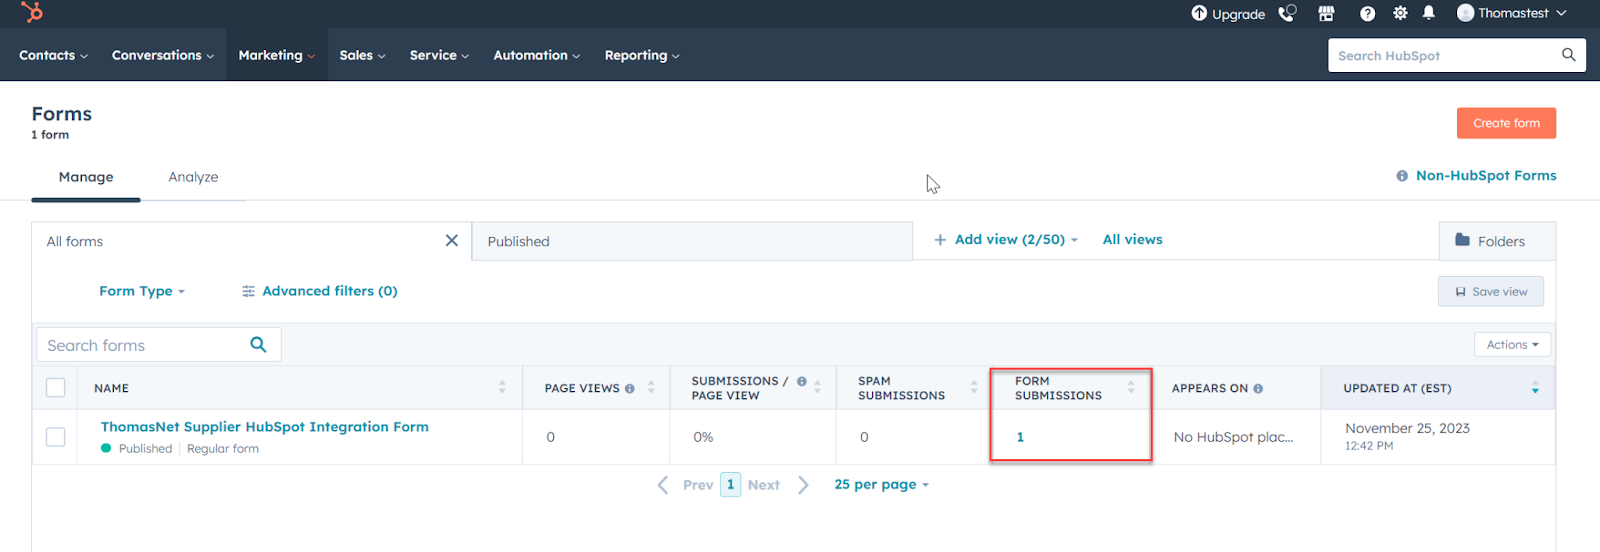This screenshot has width=1600, height=552.
Task: Sort by Submissions / Page View arrows
Action: pyautogui.click(x=817, y=388)
